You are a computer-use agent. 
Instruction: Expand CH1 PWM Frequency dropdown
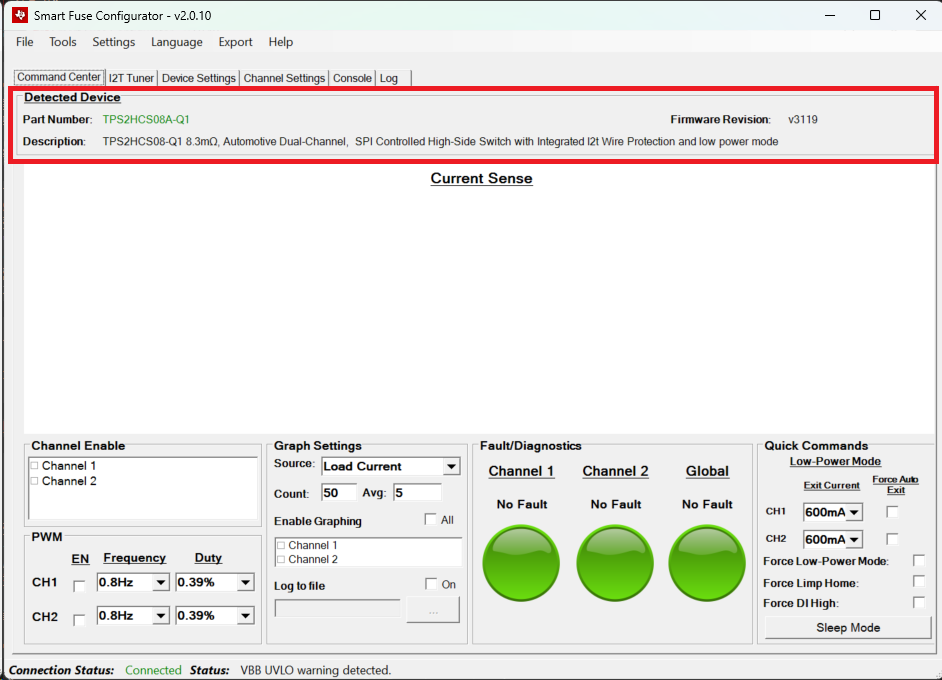(x=160, y=583)
